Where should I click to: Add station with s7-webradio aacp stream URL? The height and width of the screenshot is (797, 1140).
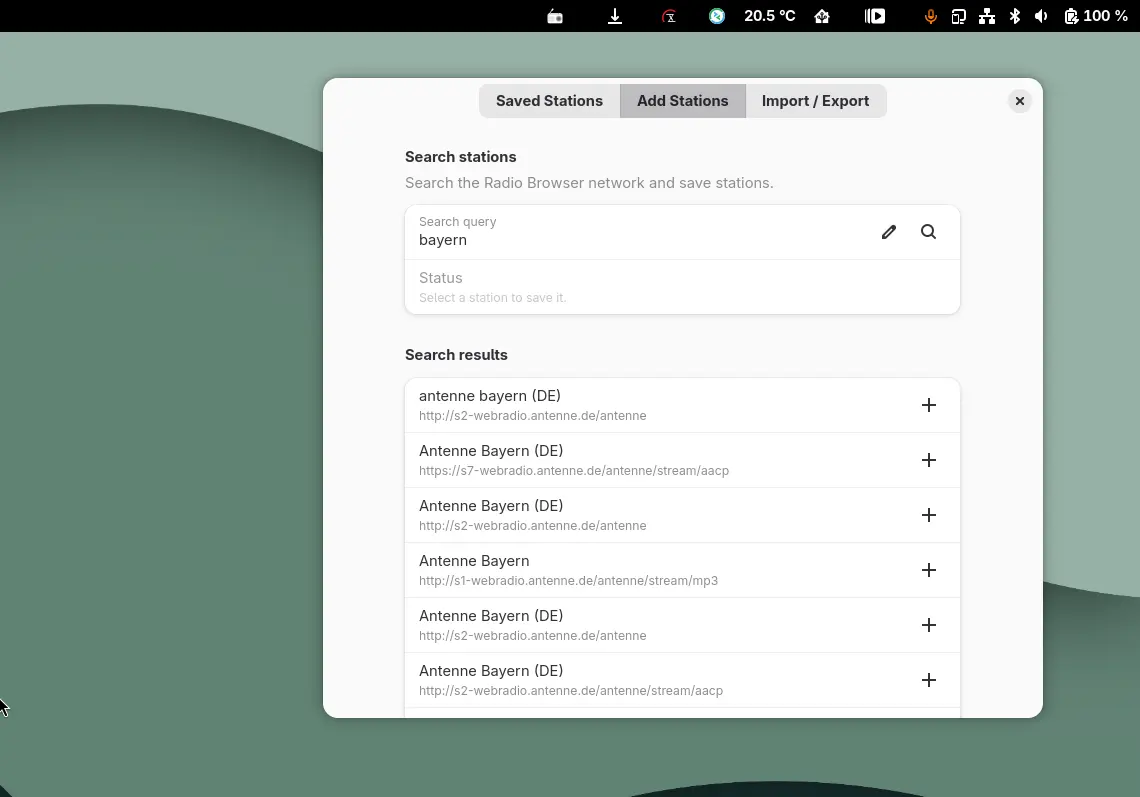pos(928,460)
